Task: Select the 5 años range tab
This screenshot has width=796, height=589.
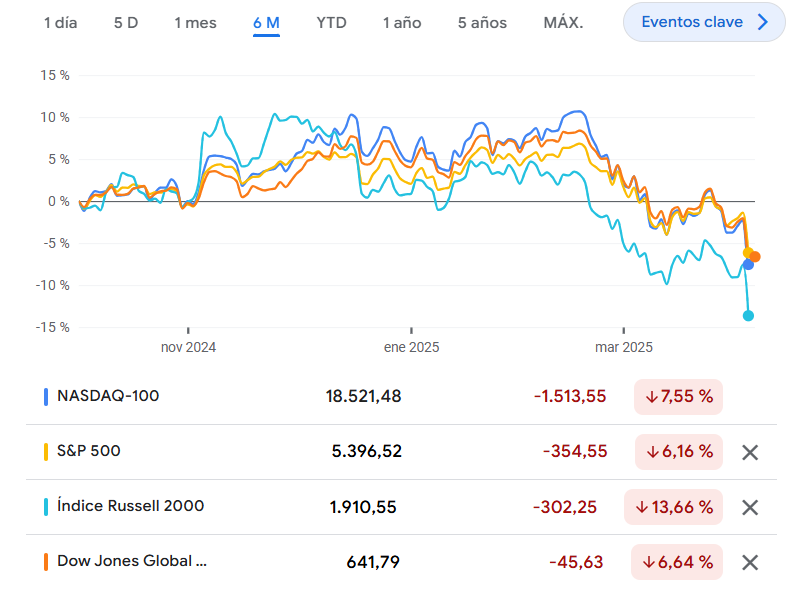Action: (482, 23)
